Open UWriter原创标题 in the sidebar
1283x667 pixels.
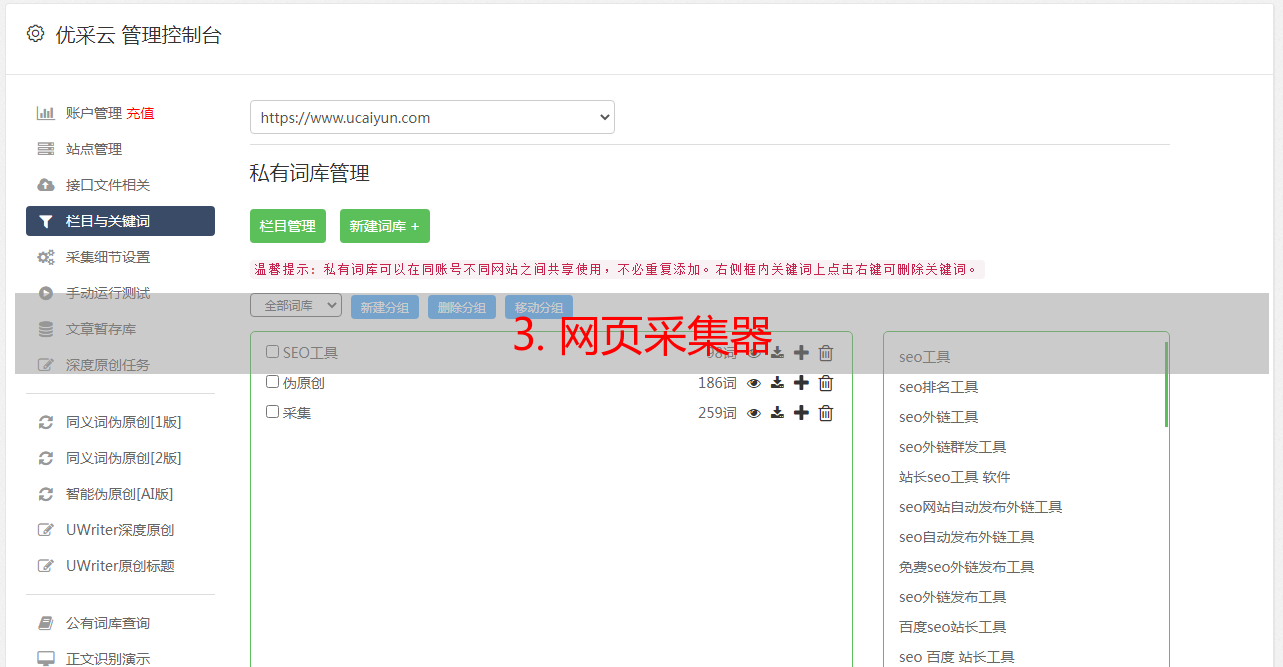(x=120, y=566)
